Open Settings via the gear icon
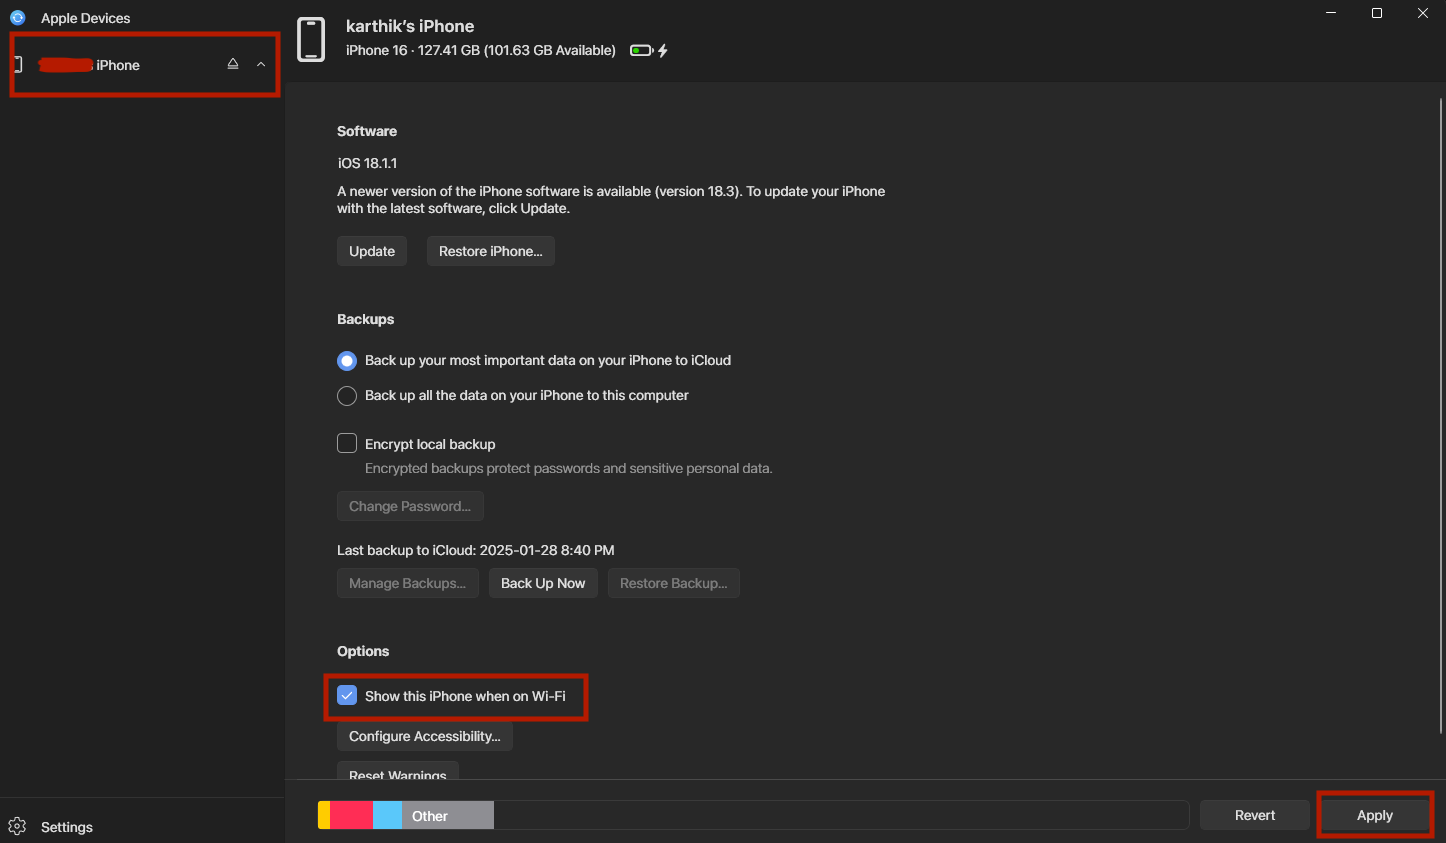 [x=17, y=826]
